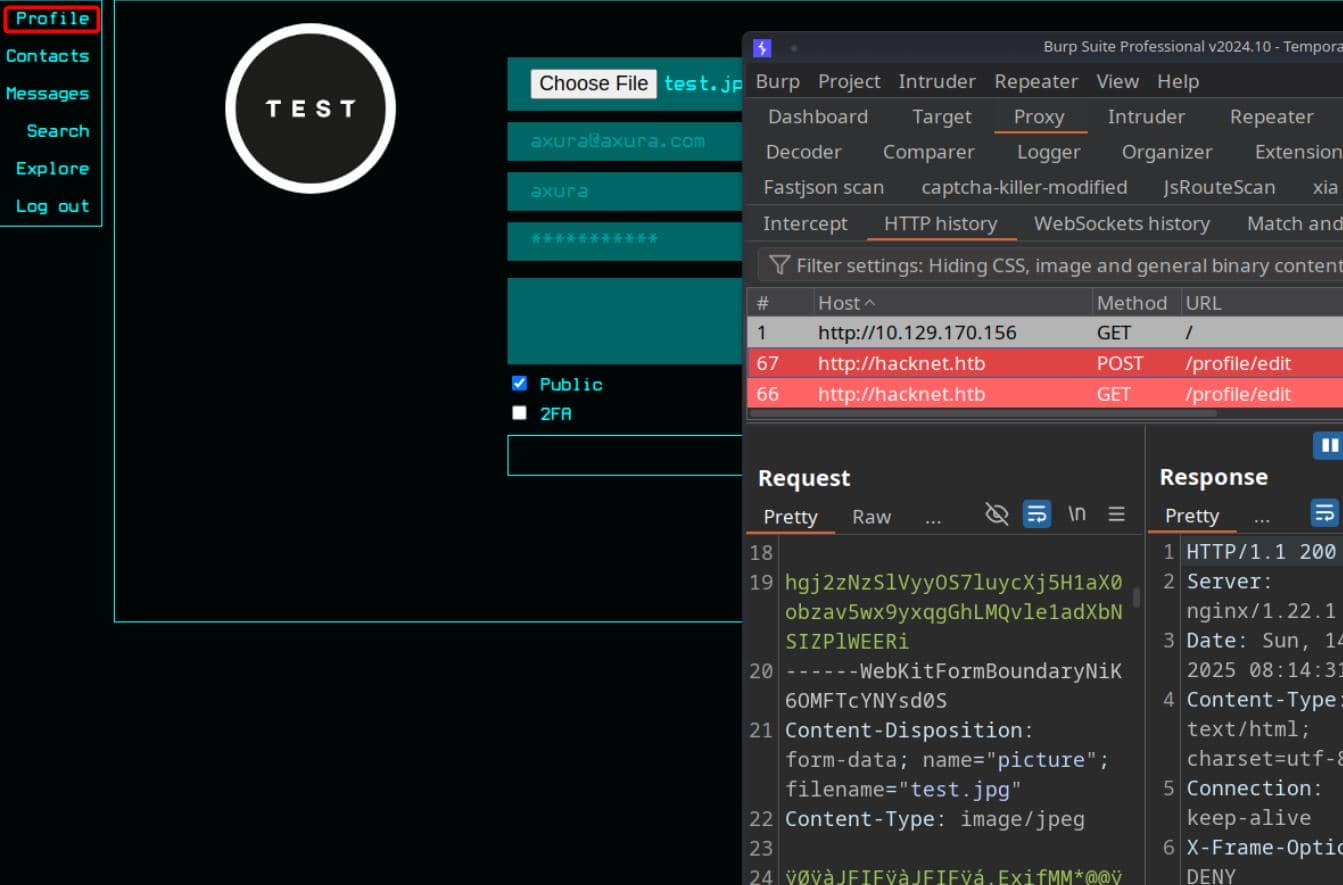
Task: Toggle non-printable characters in Request editor
Action: coord(996,514)
